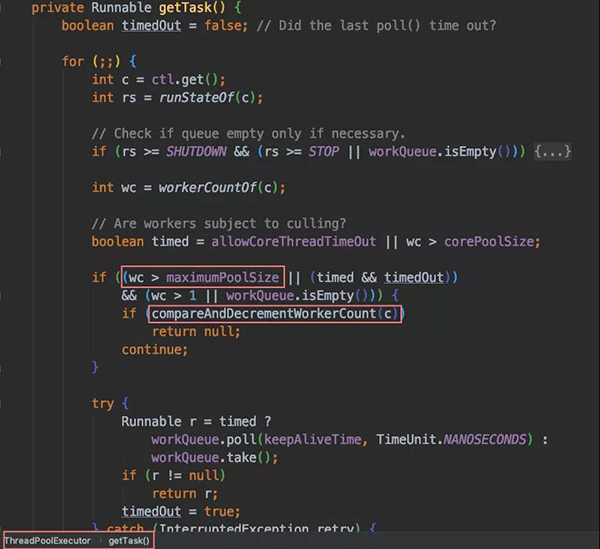600x549 pixels.
Task: Click the maximumPoolSize field reference
Action: coord(222,277)
